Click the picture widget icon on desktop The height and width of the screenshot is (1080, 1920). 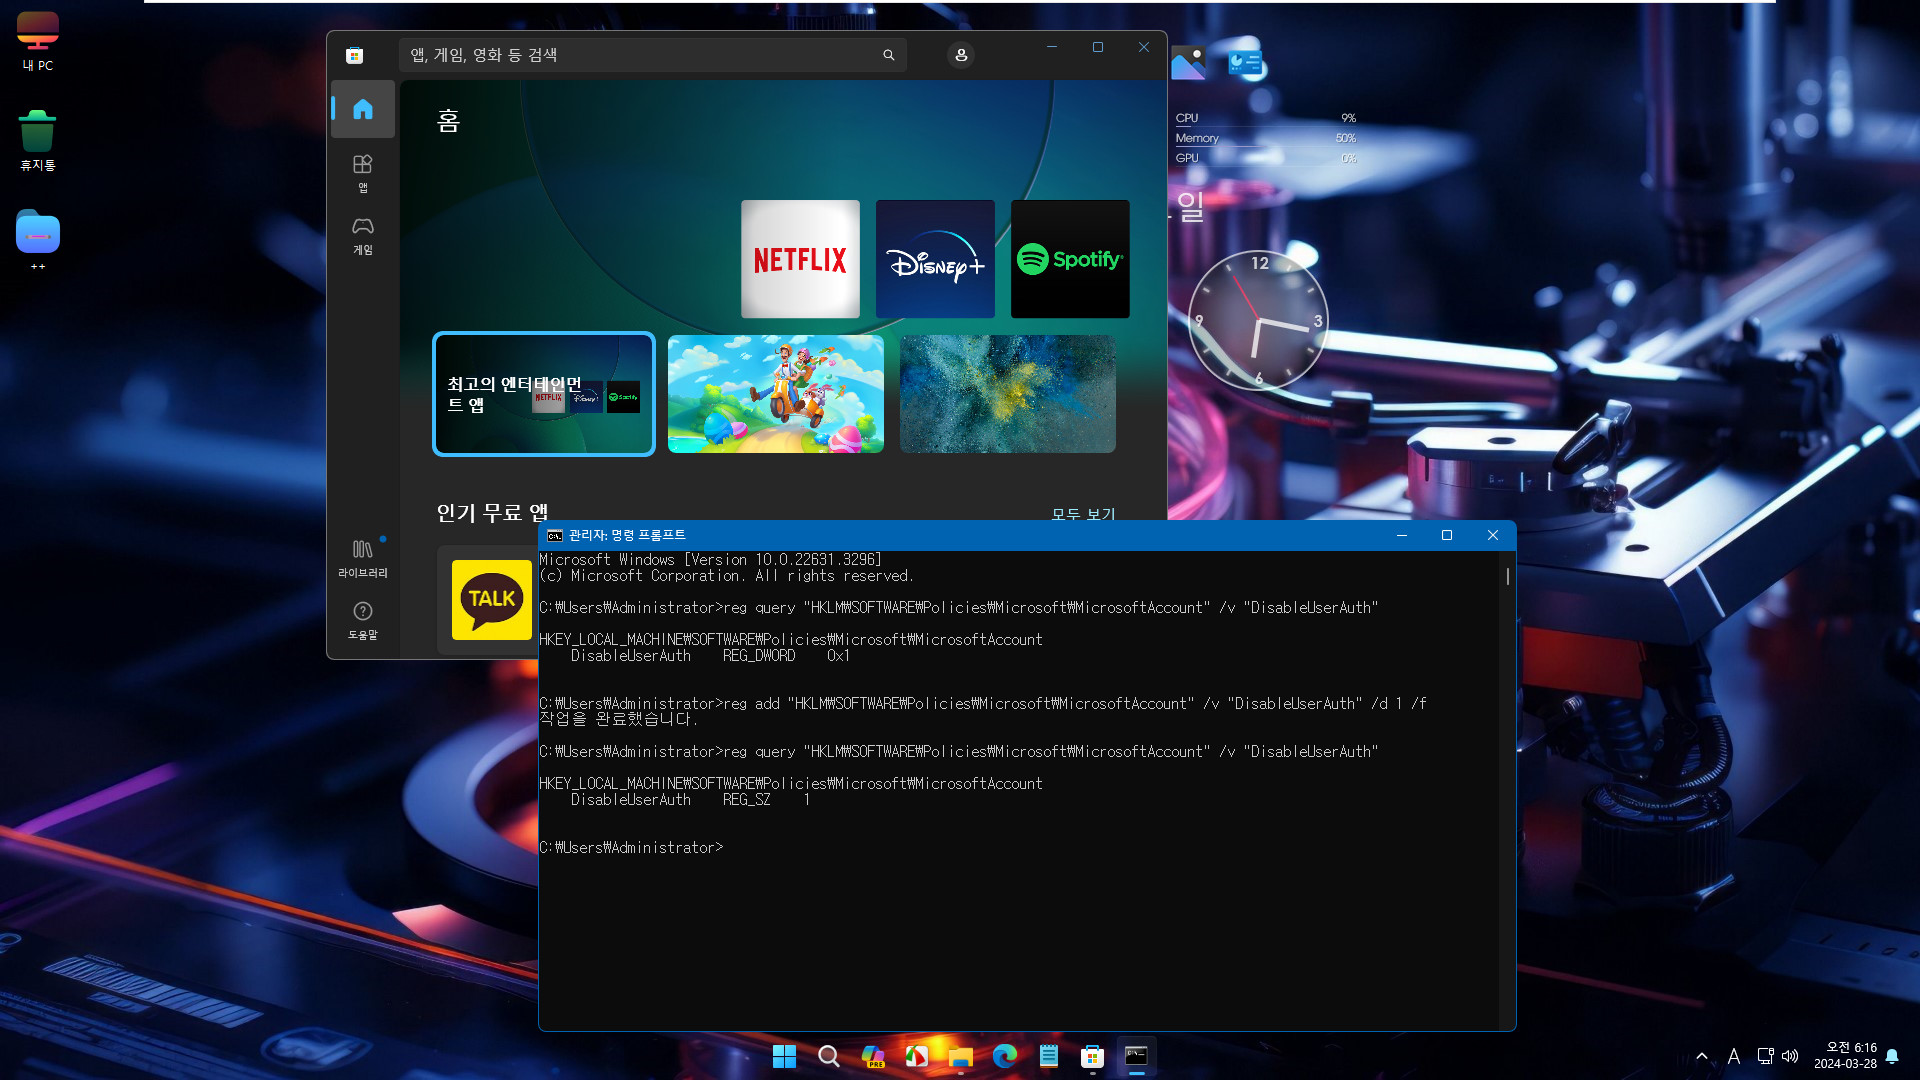[1188, 64]
